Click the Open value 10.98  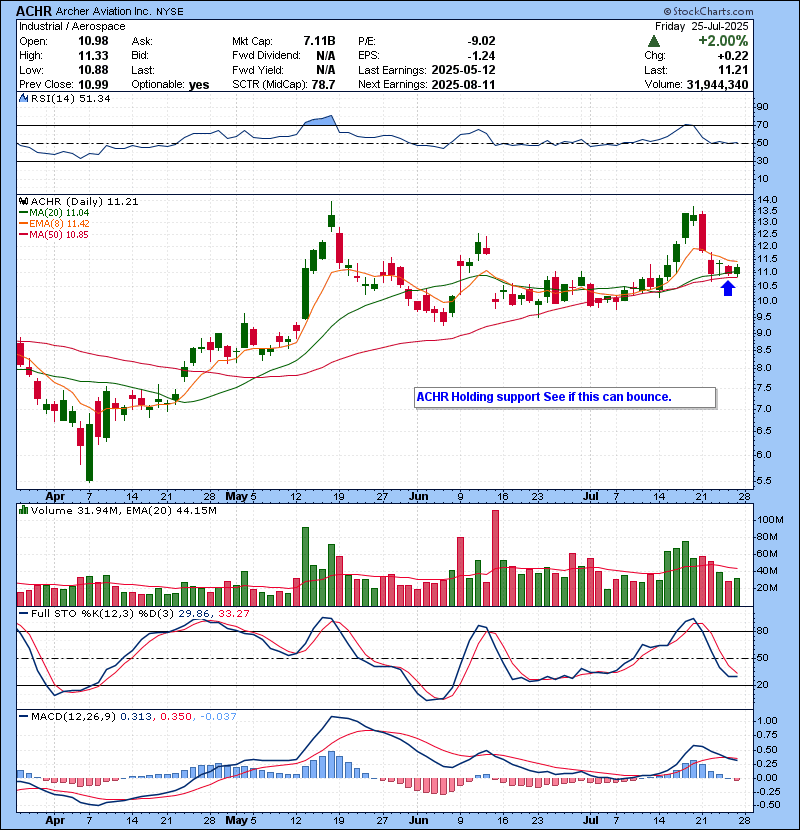coord(93,41)
